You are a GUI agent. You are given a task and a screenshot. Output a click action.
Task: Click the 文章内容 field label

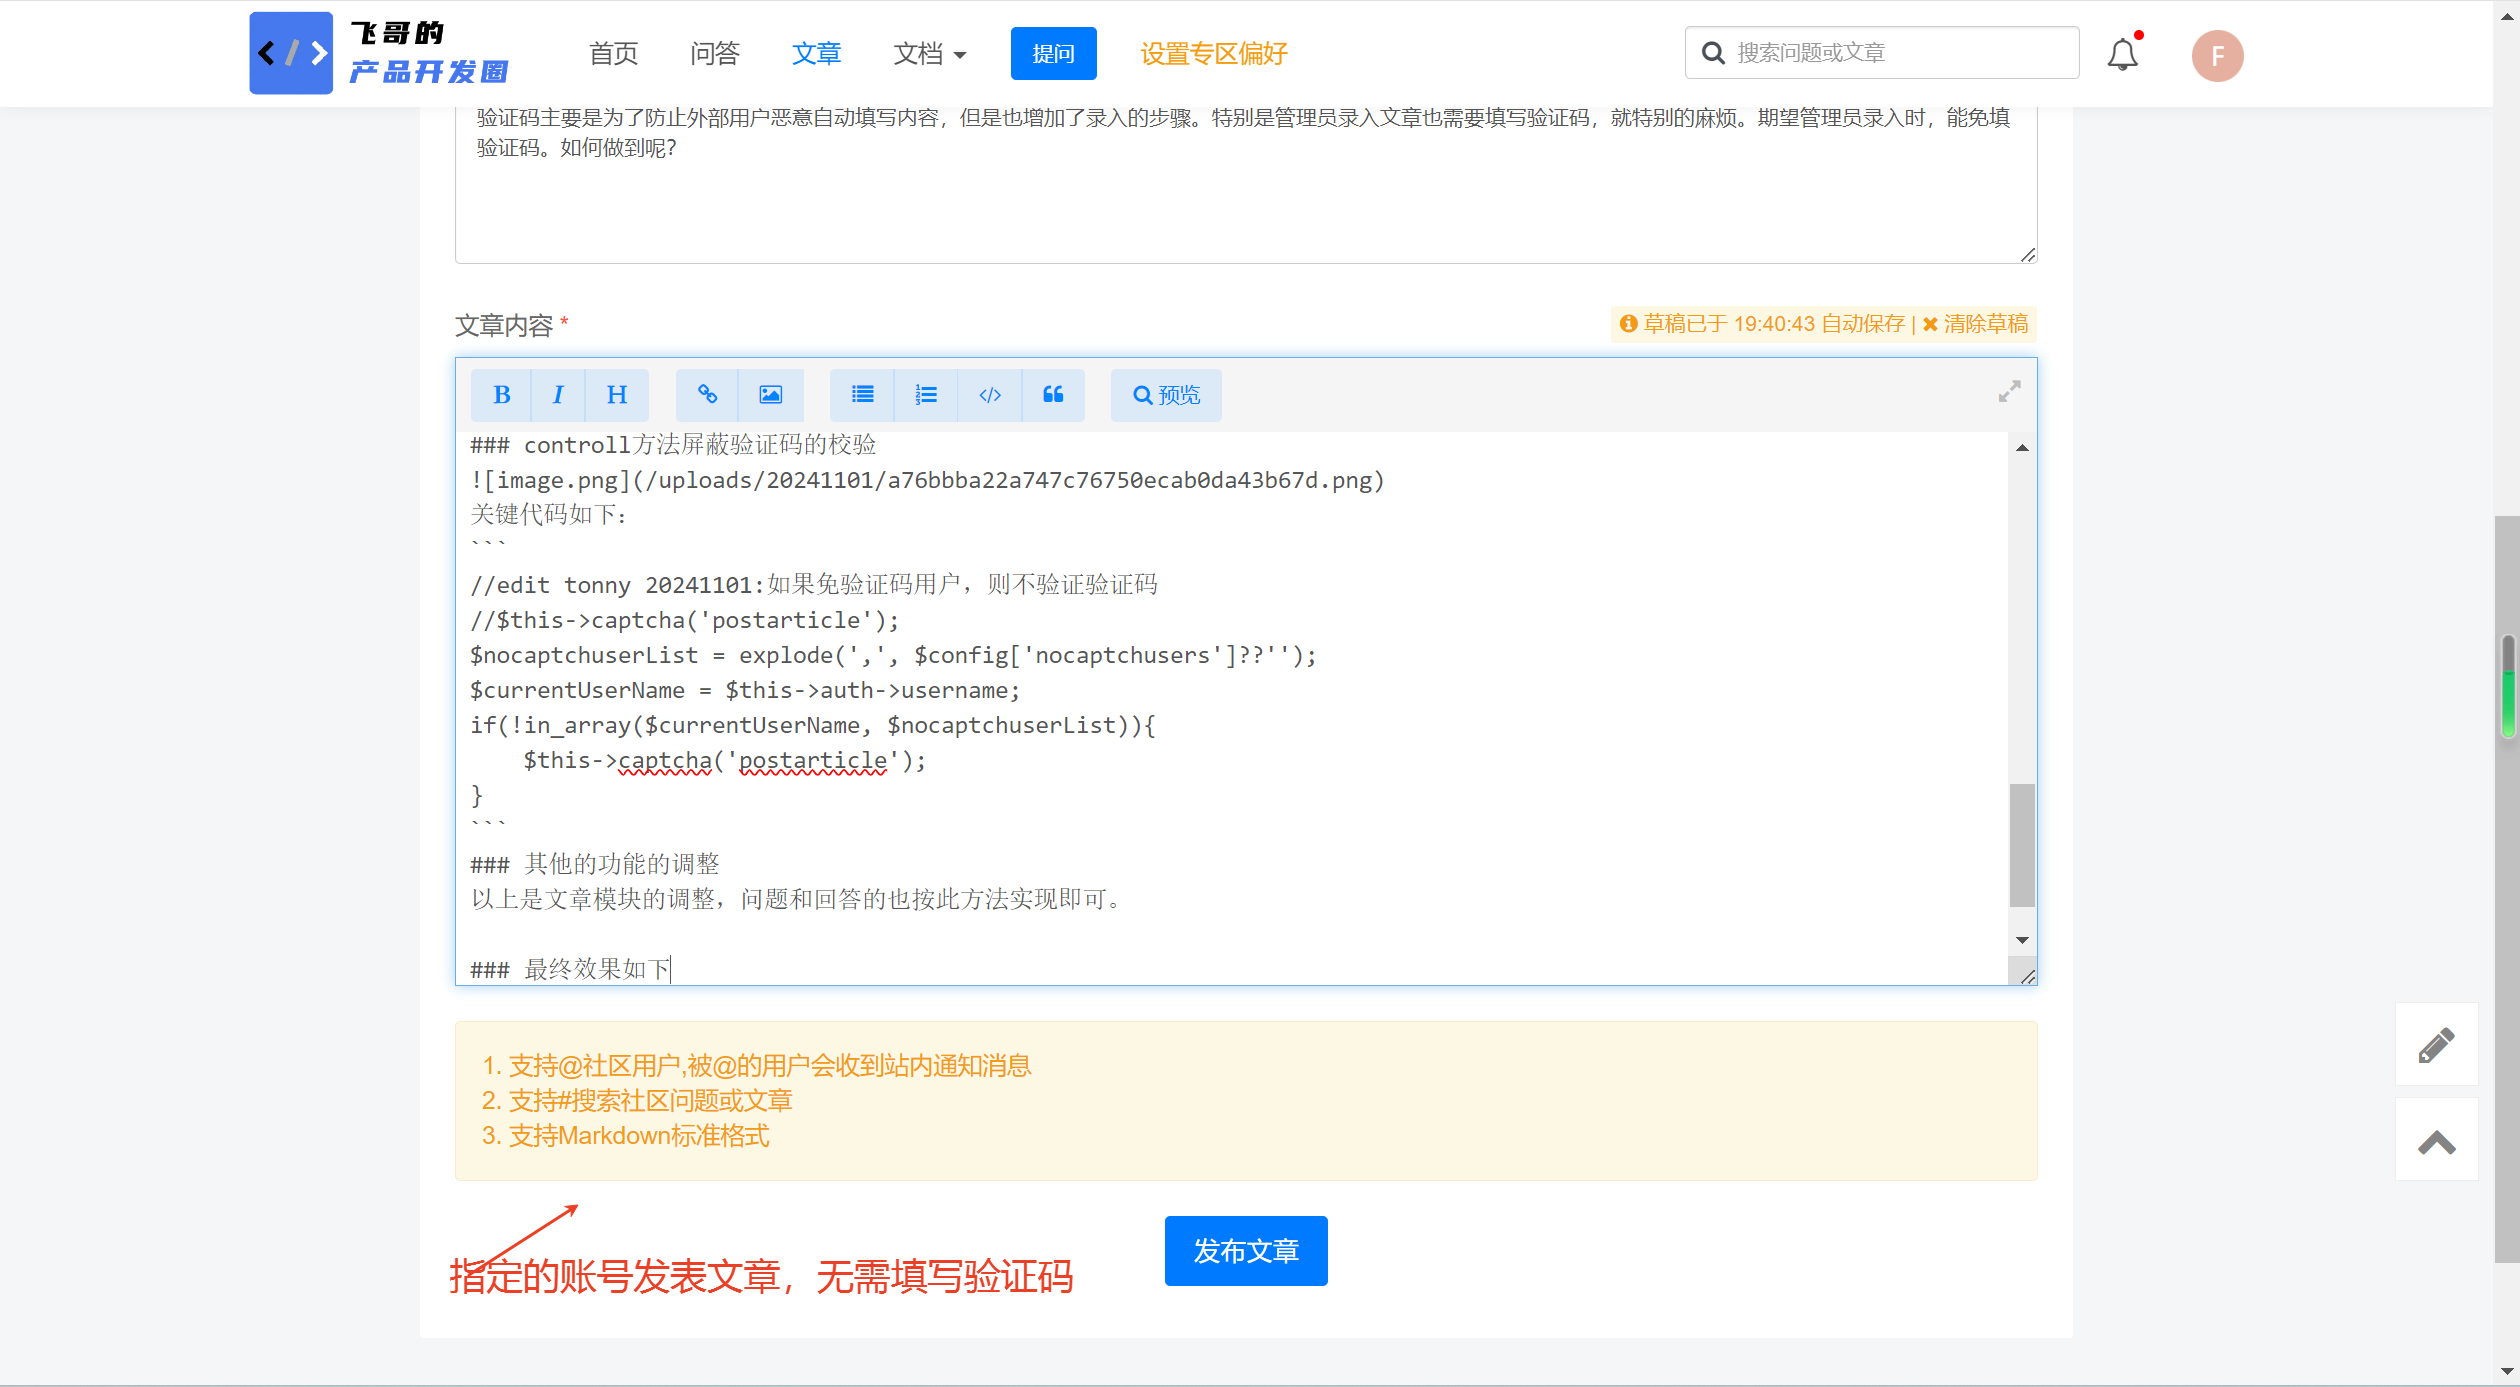[x=504, y=326]
